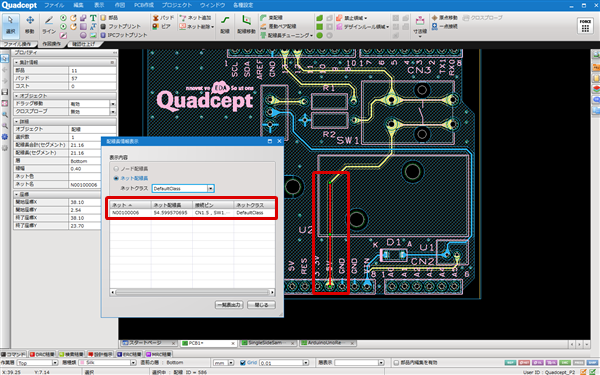
Task: Activate the 配線移動 route move tool
Action: 246,24
